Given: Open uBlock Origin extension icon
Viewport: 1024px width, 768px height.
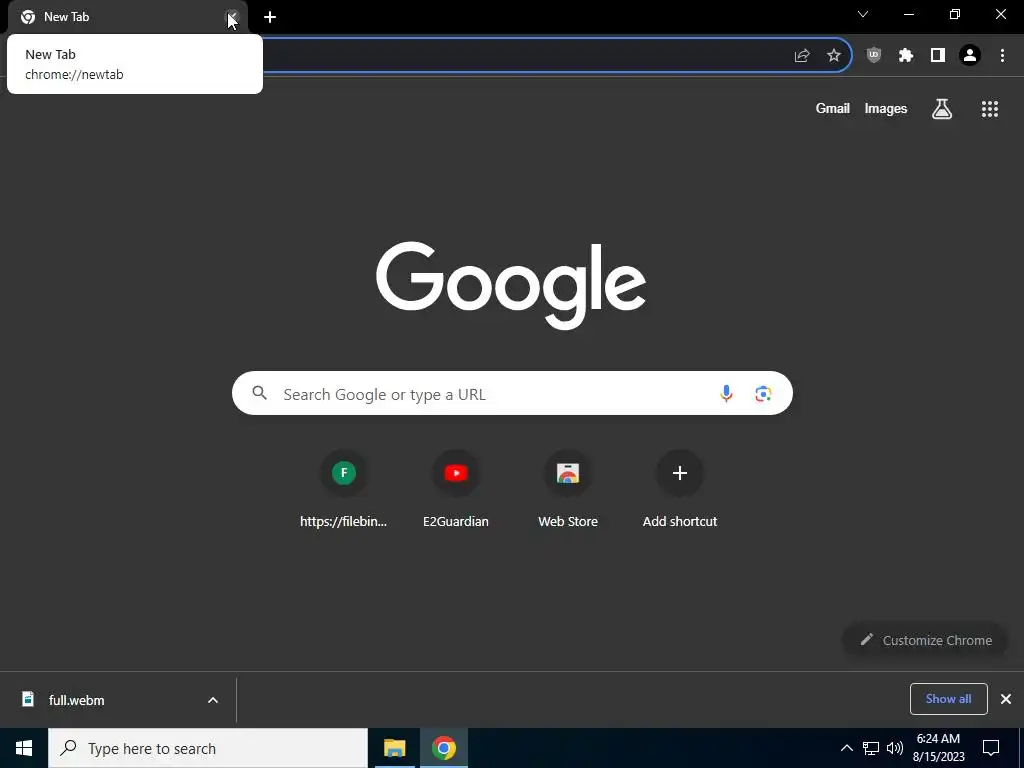Looking at the screenshot, I should coord(874,56).
